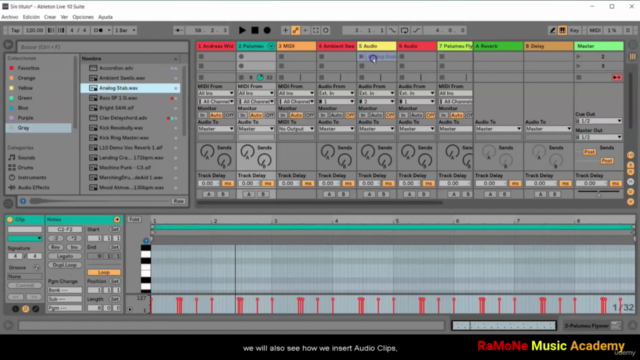Open the Edición menu
640x360 pixels.
click(31, 17)
